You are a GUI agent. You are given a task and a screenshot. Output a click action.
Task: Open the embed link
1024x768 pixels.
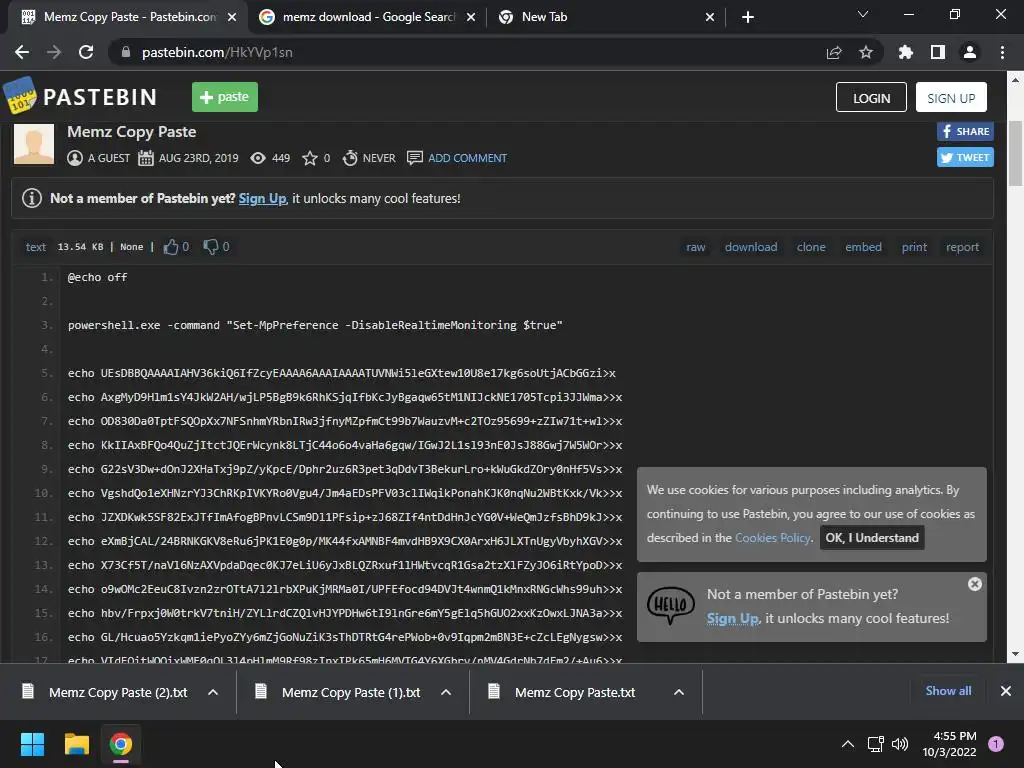[x=863, y=247]
